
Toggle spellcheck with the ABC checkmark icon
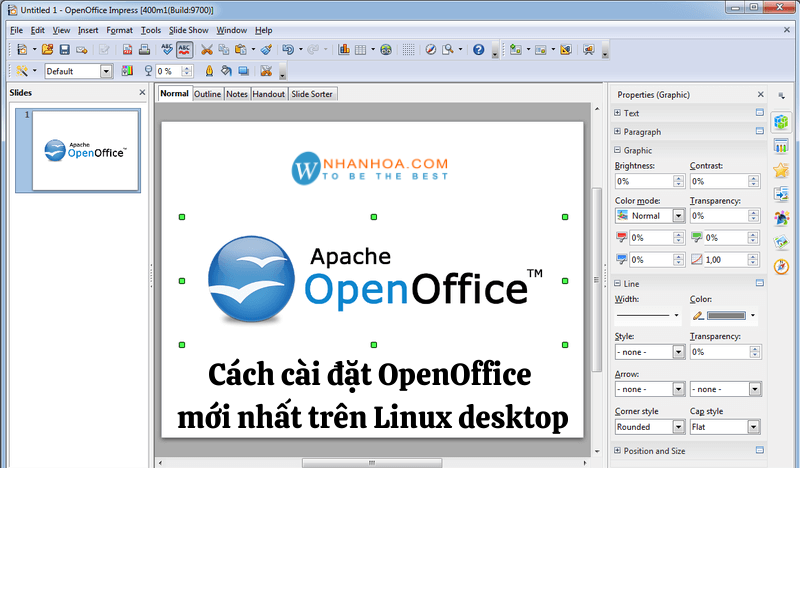click(x=165, y=49)
